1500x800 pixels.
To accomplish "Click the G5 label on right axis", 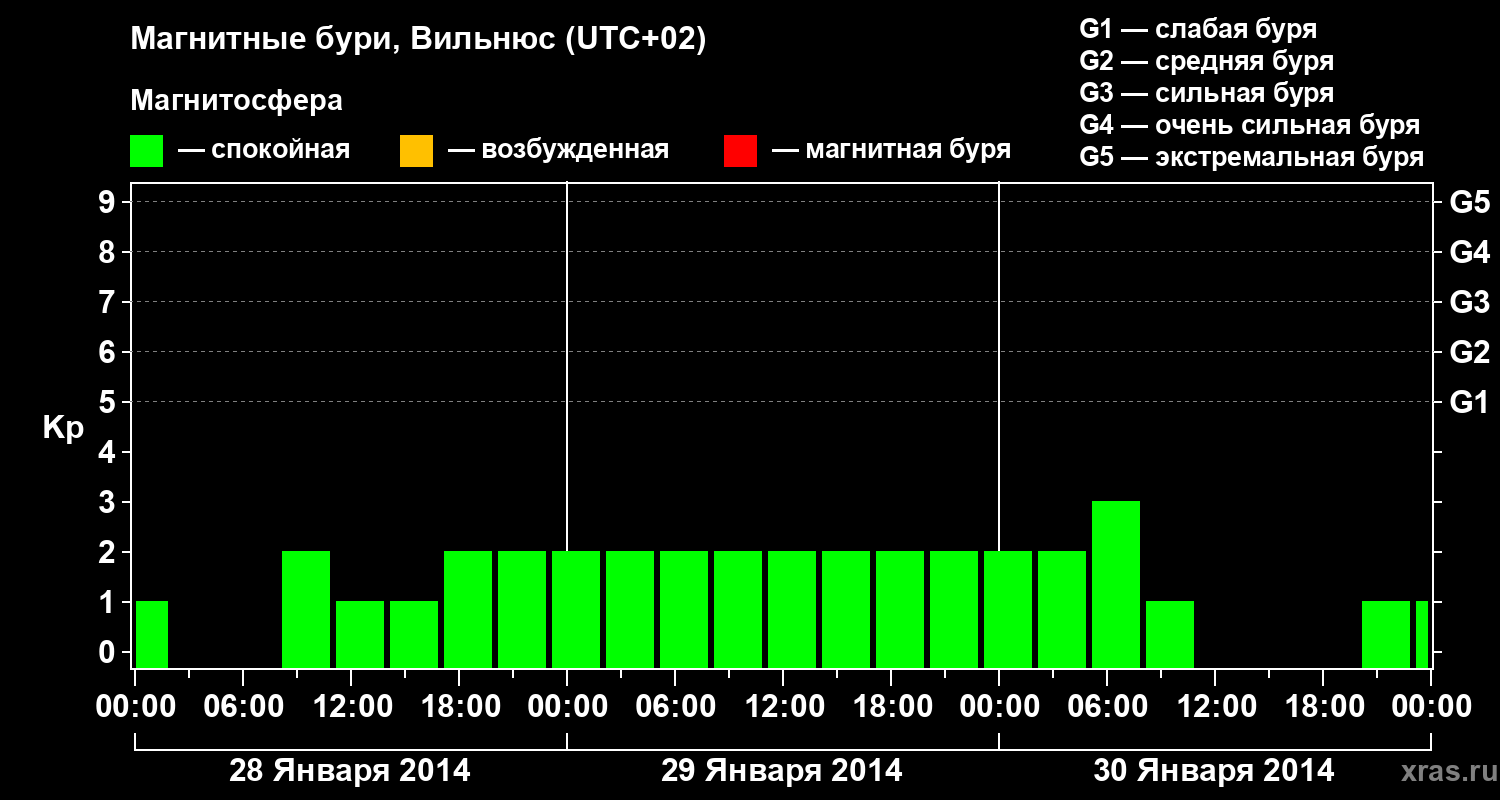I will point(1469,202).
